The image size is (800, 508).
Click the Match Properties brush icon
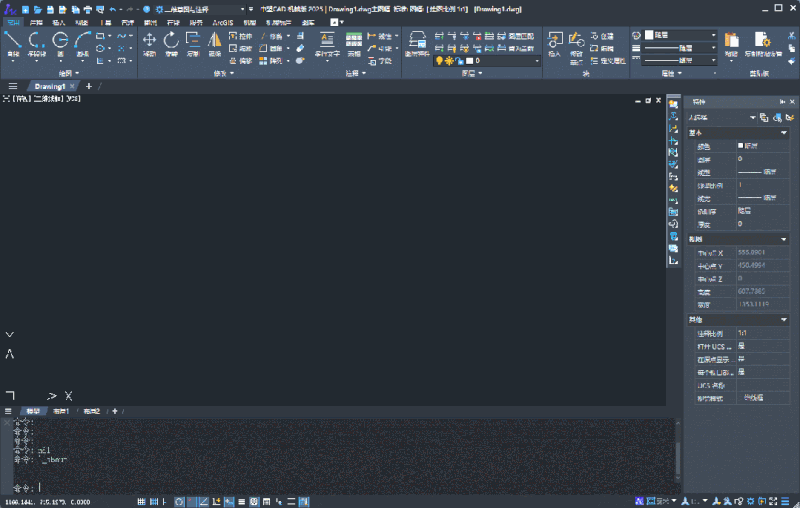pyautogui.click(x=791, y=61)
